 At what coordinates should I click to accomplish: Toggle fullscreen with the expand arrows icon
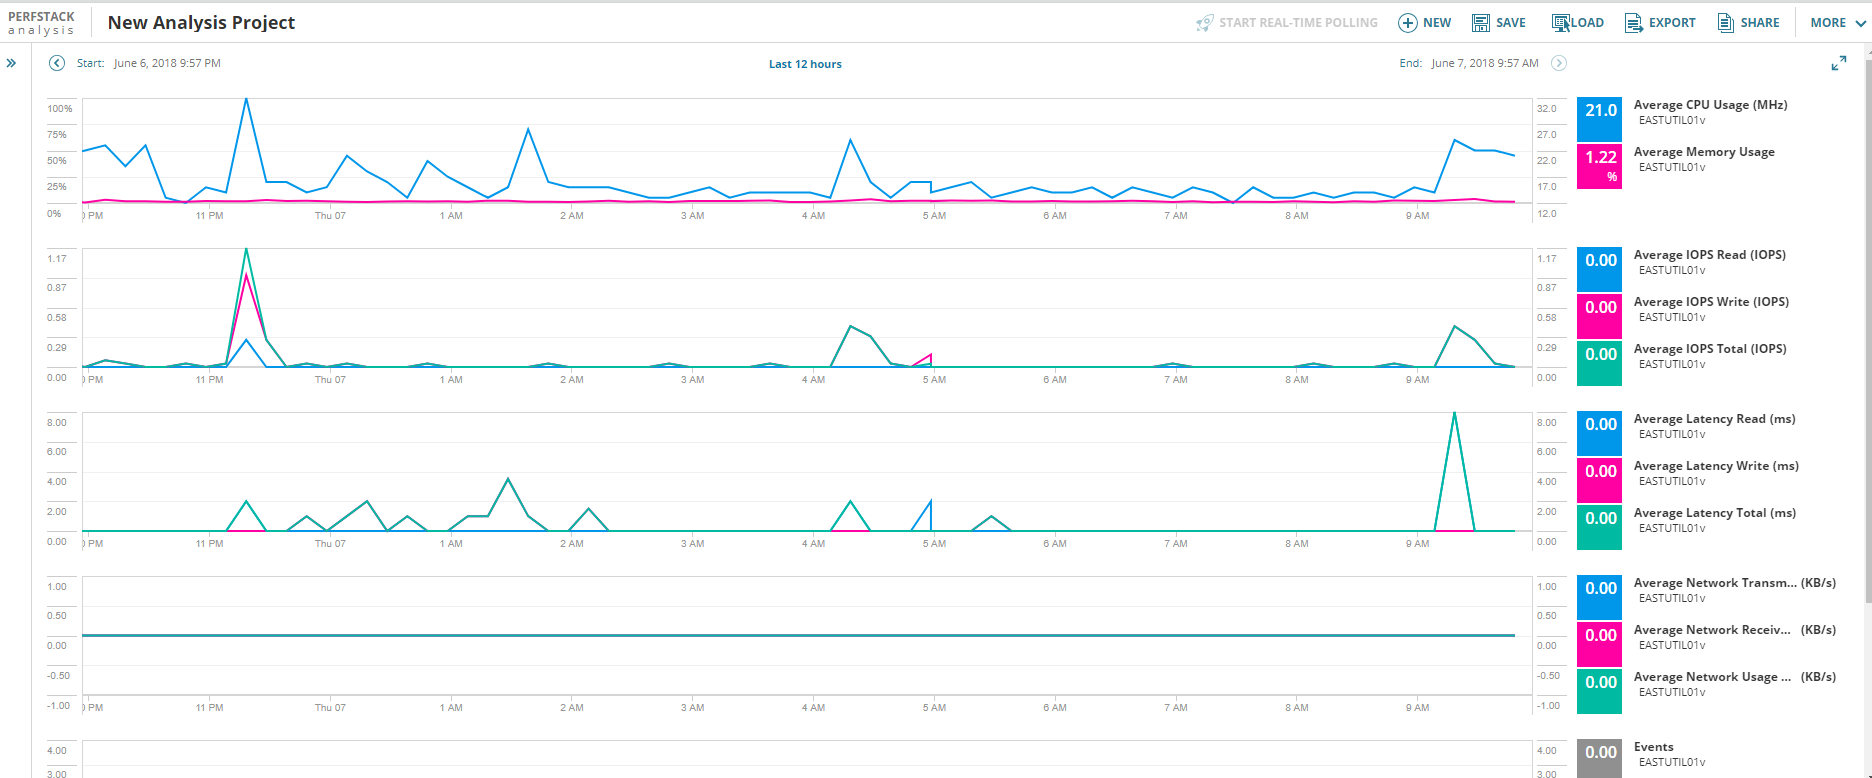point(1839,63)
